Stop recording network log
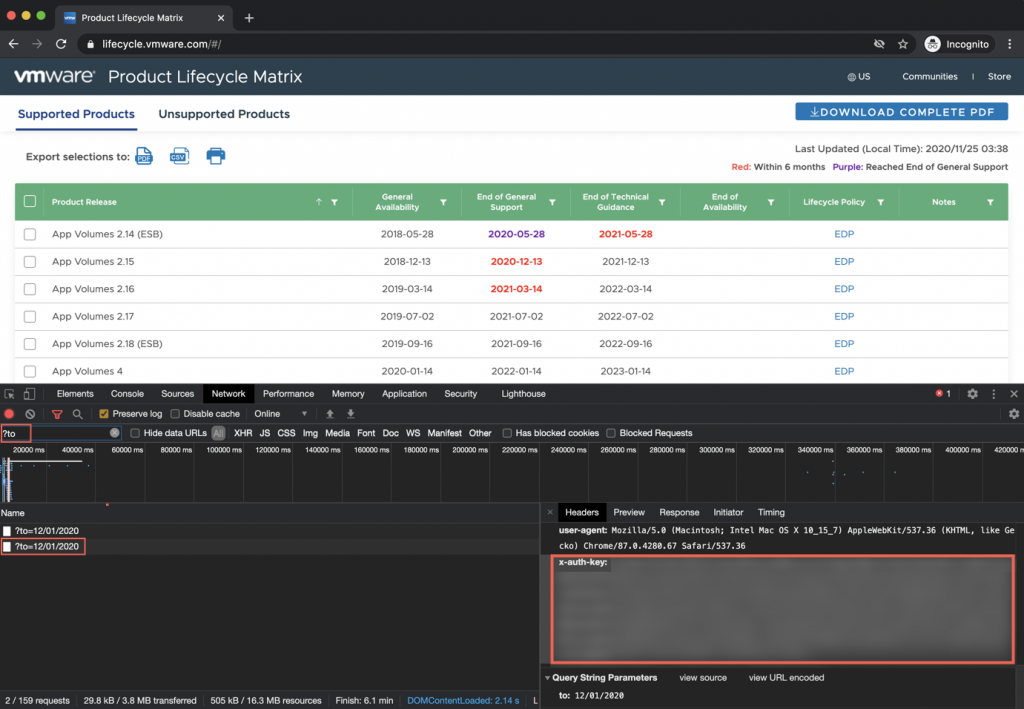 9,414
